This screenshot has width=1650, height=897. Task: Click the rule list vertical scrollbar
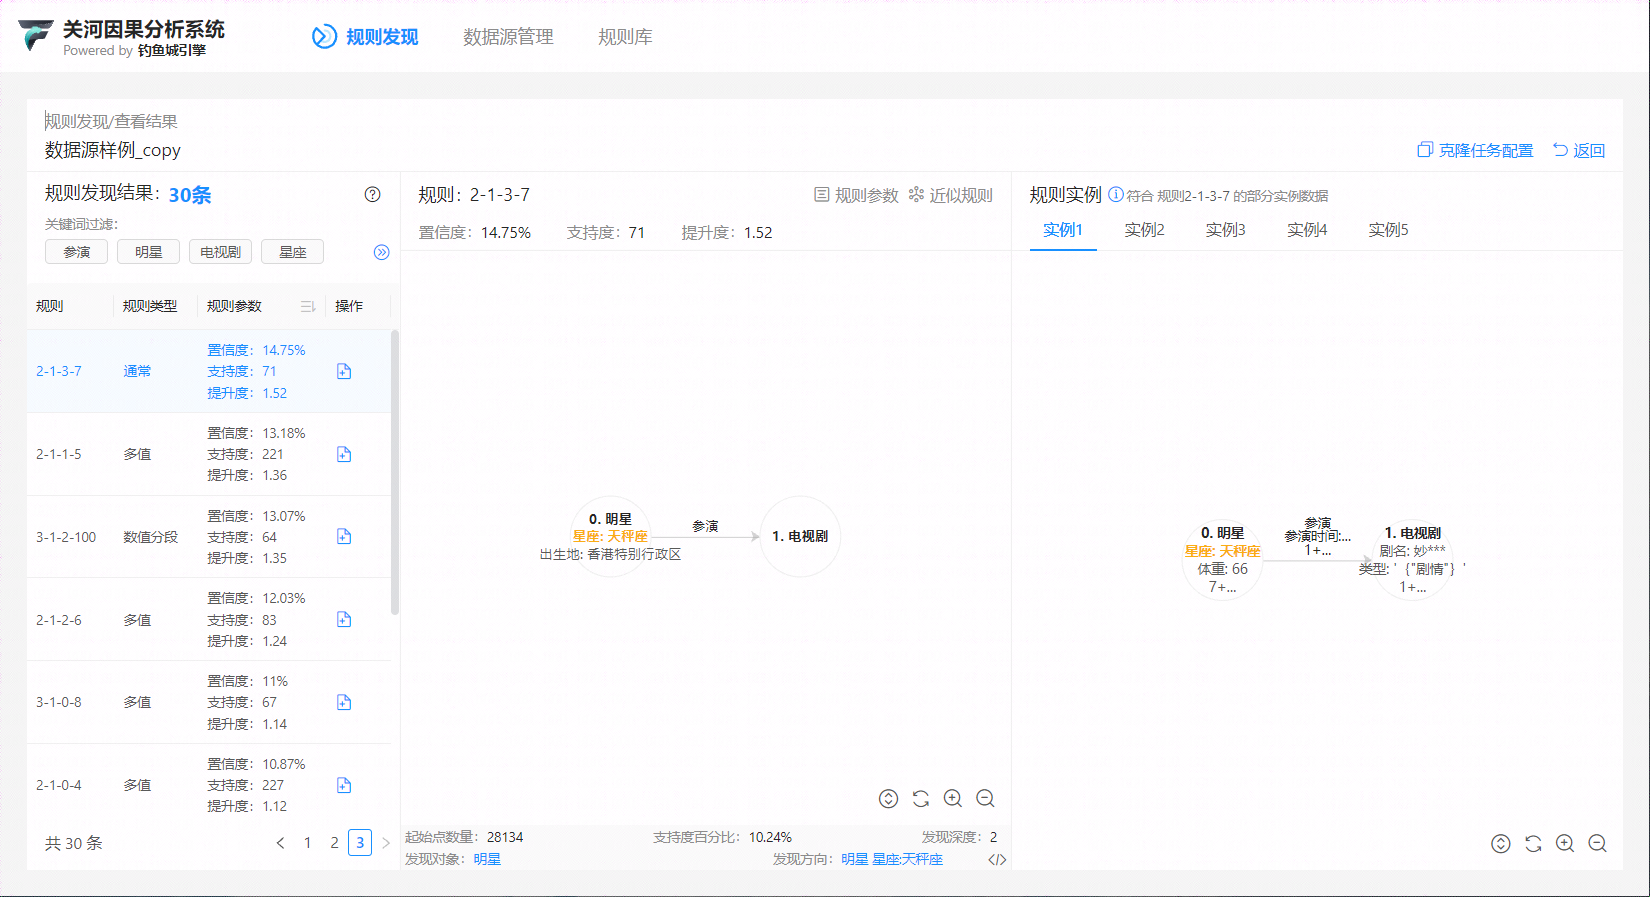tap(395, 472)
